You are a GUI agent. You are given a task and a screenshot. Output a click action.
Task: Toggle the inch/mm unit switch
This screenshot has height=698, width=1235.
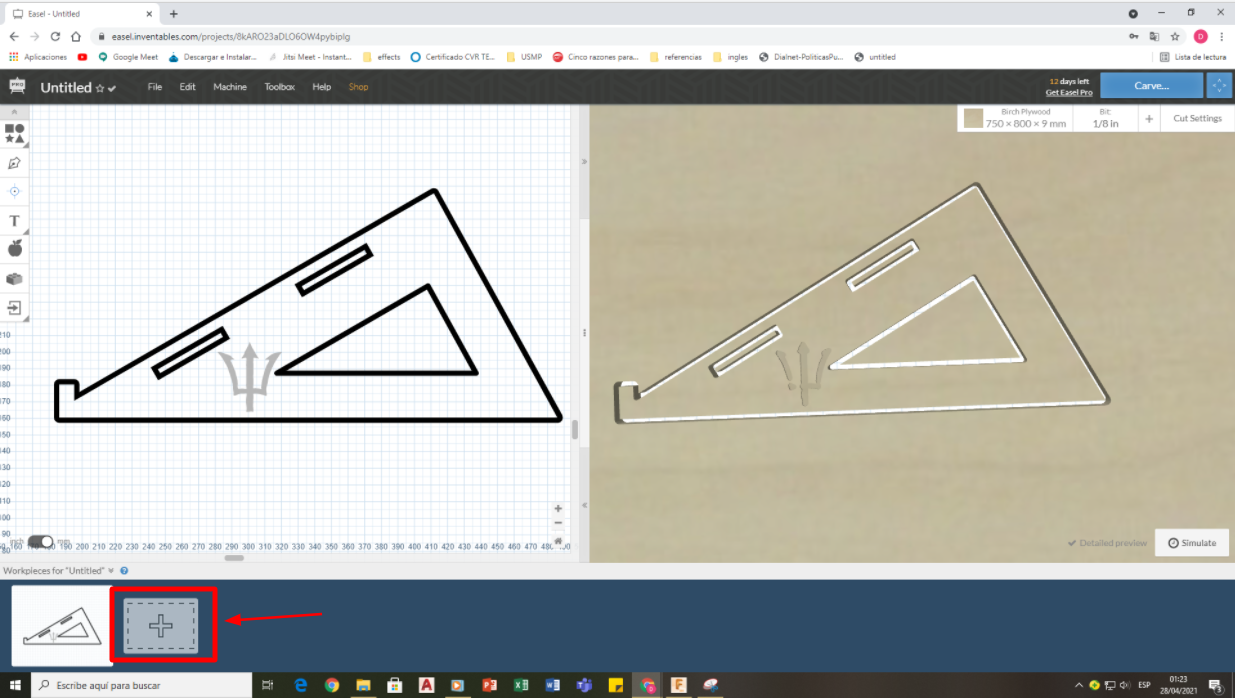point(41,542)
